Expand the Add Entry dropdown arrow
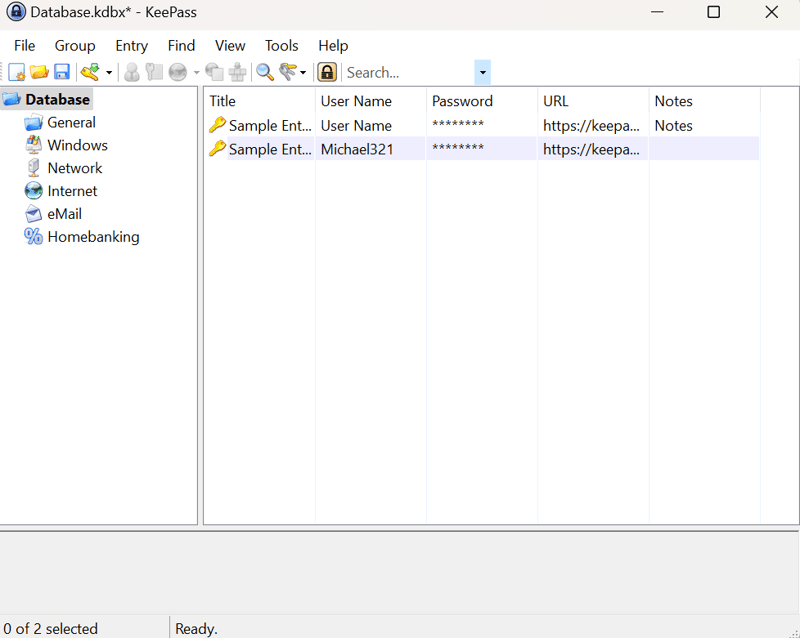The image size is (800, 638). [x=109, y=73]
